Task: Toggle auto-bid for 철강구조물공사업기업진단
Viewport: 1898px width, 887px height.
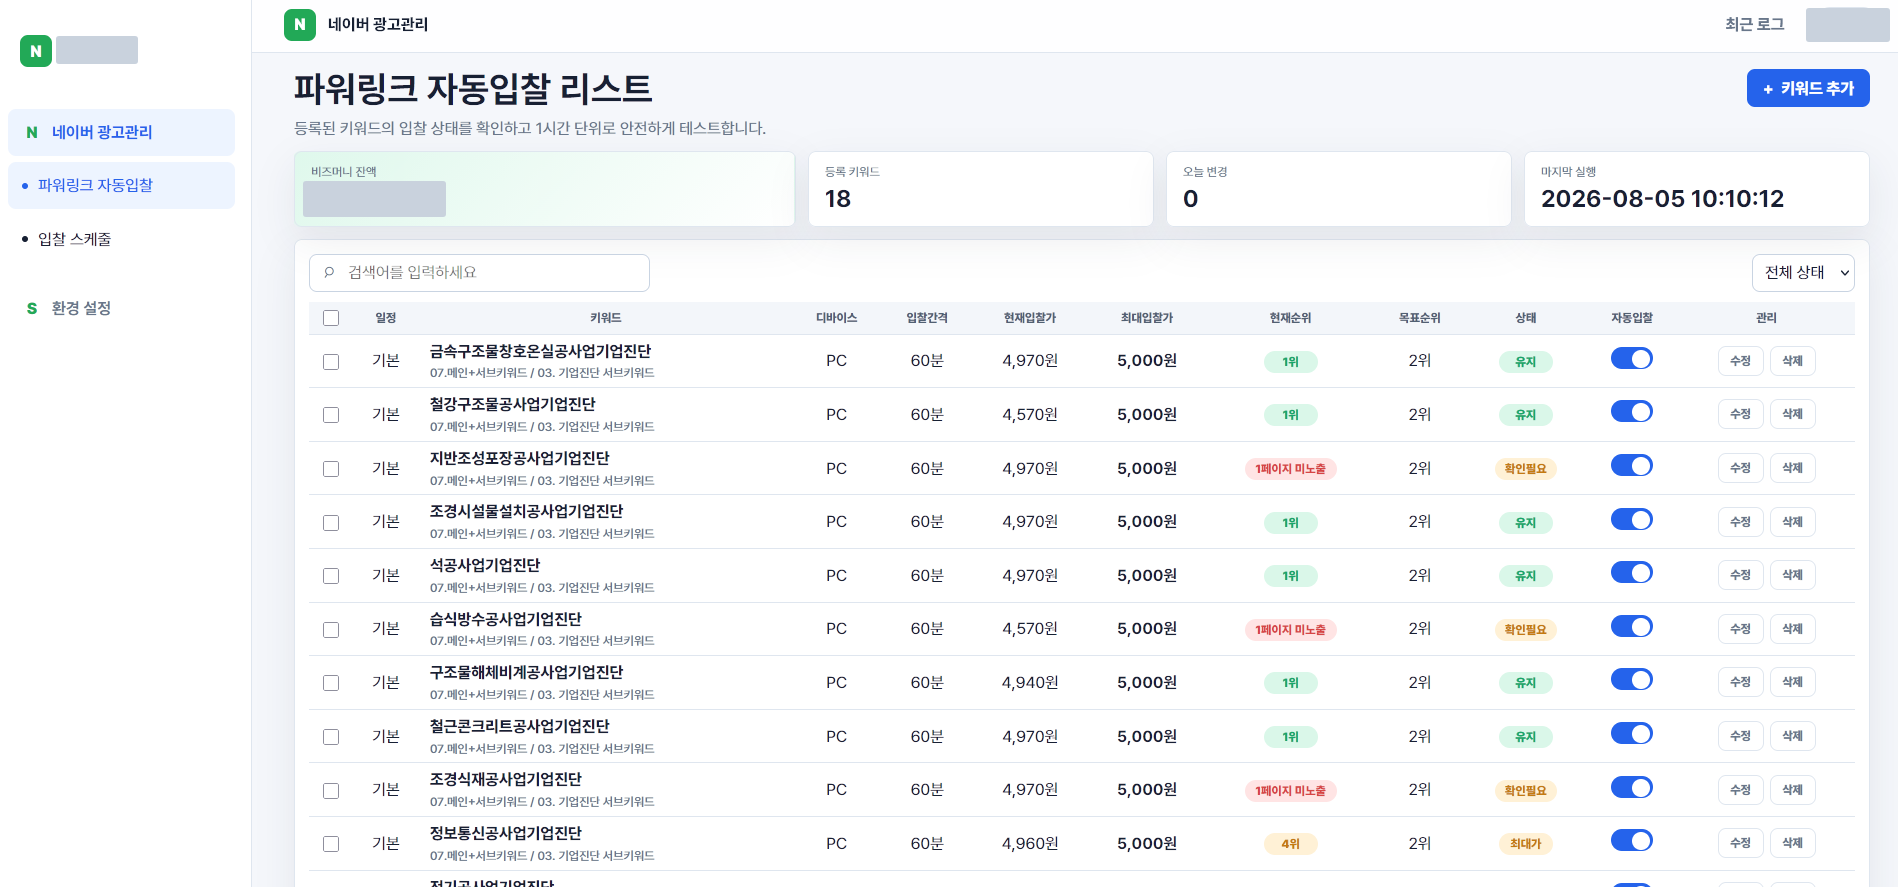Action: tap(1631, 412)
